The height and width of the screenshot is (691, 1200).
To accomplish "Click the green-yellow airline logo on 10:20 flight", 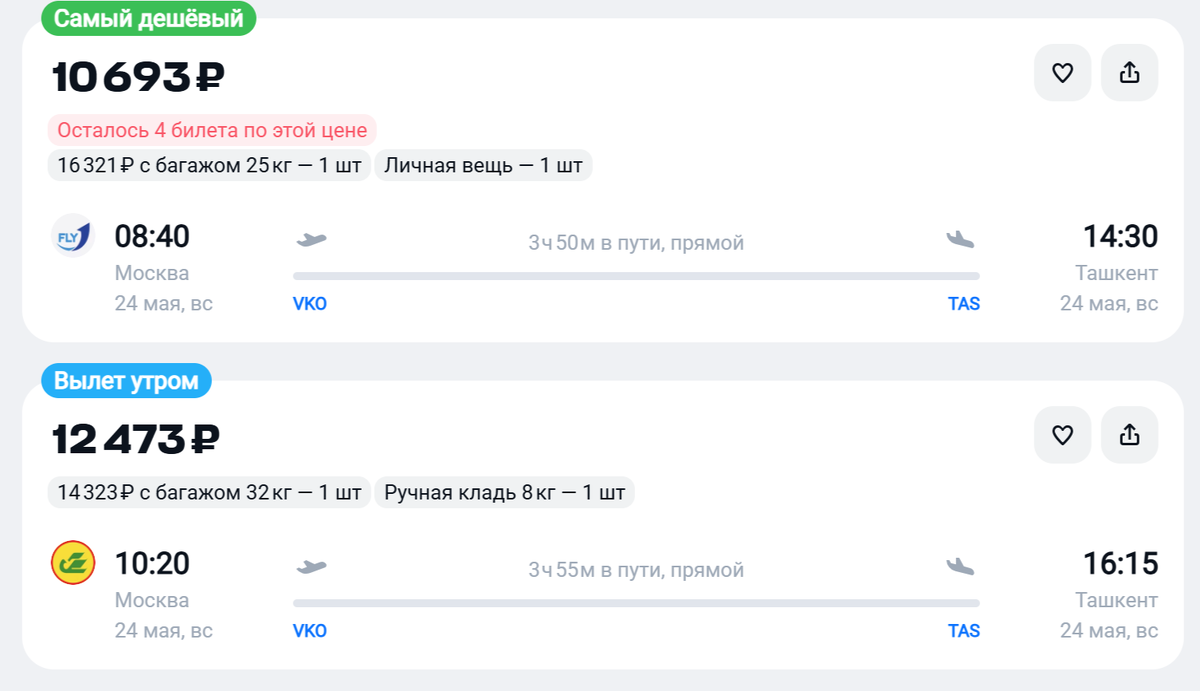I will click(x=72, y=563).
